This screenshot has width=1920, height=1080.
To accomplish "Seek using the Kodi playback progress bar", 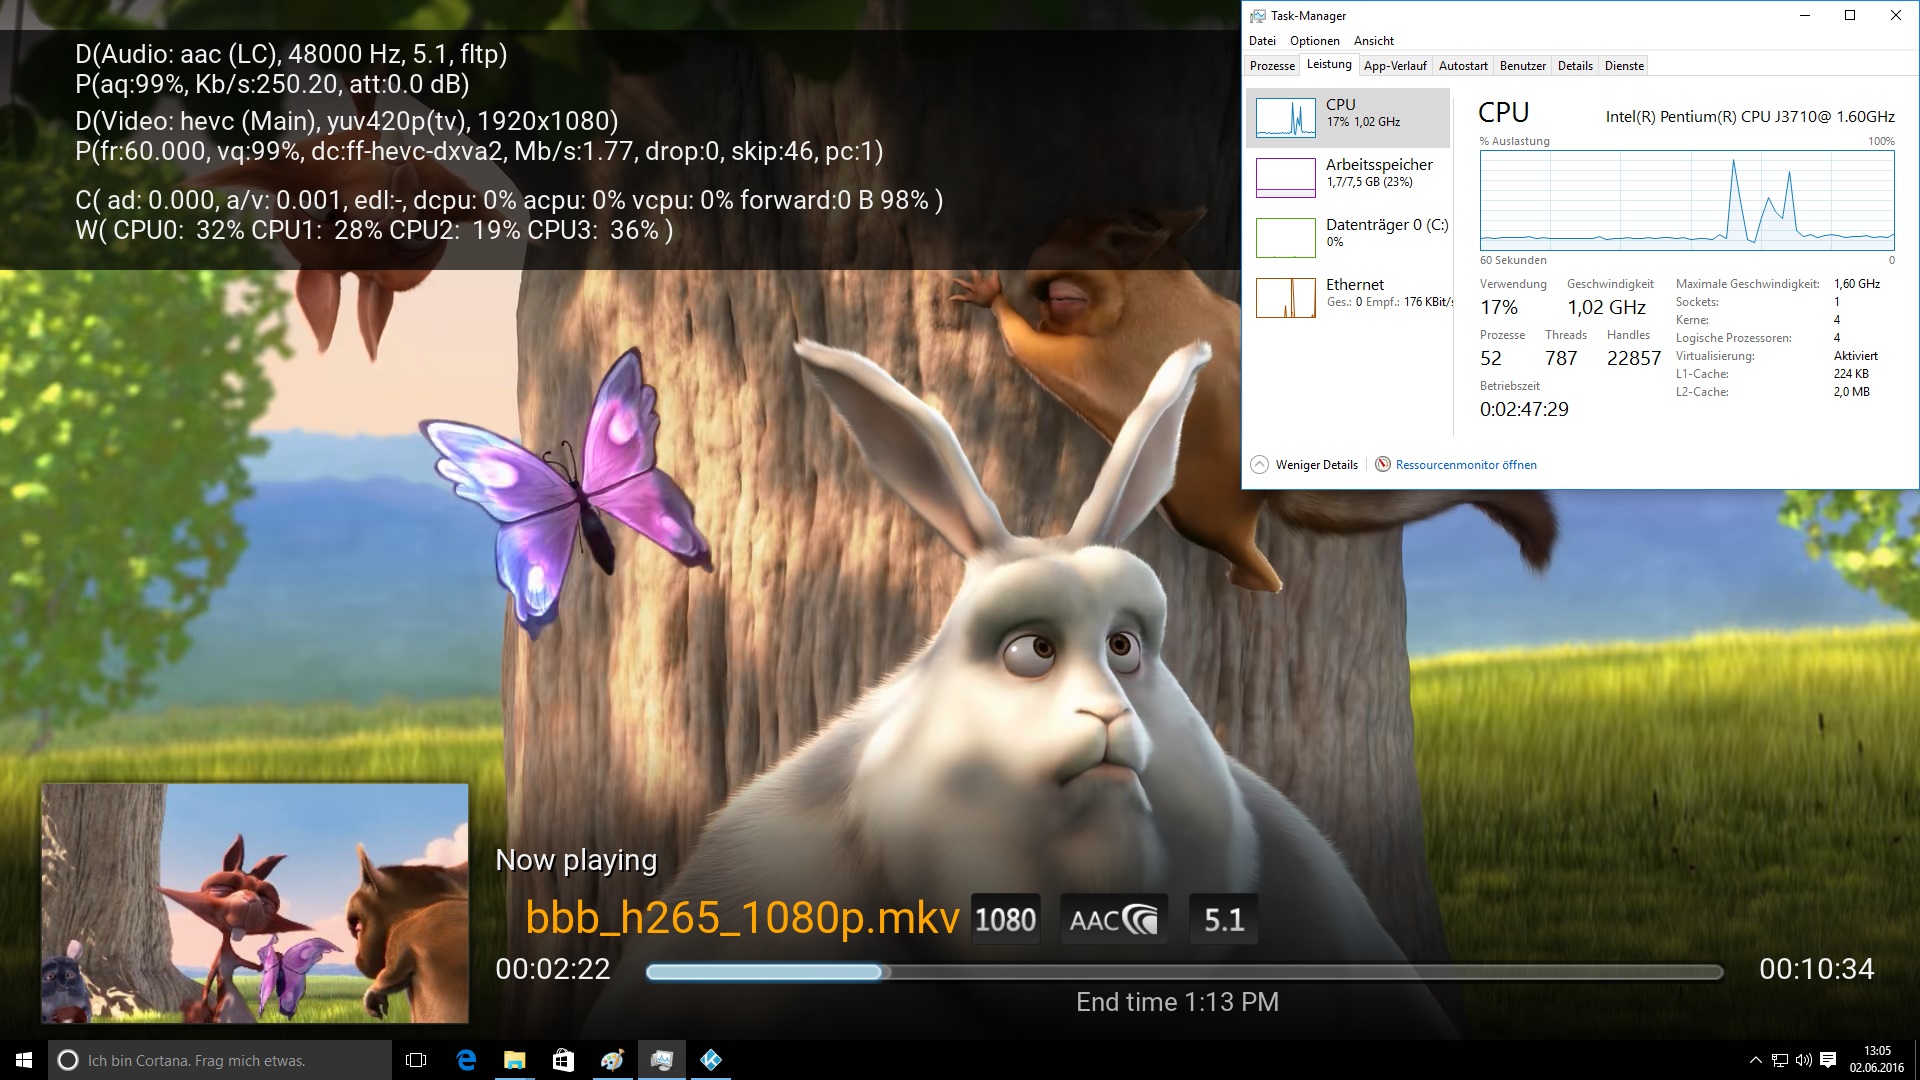I will click(1185, 972).
